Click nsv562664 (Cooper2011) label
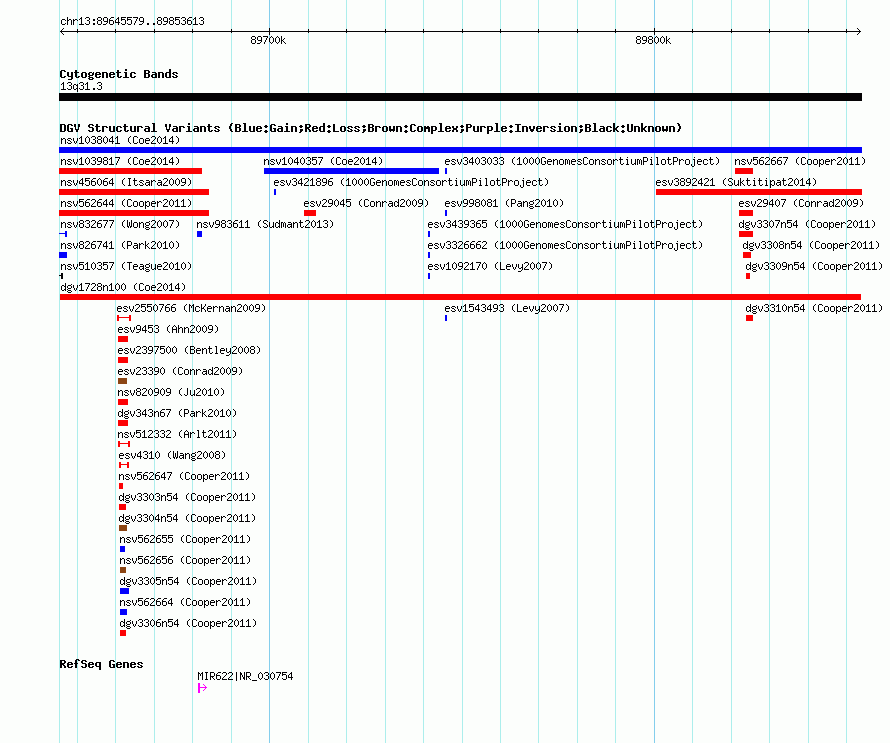The height and width of the screenshot is (743, 890). 185,602
